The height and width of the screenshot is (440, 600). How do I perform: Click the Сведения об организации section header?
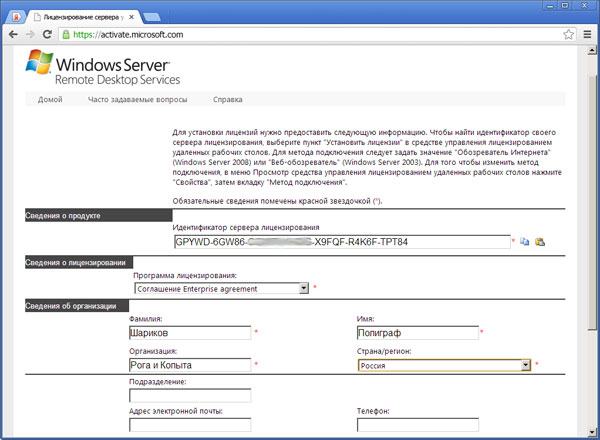click(x=77, y=306)
